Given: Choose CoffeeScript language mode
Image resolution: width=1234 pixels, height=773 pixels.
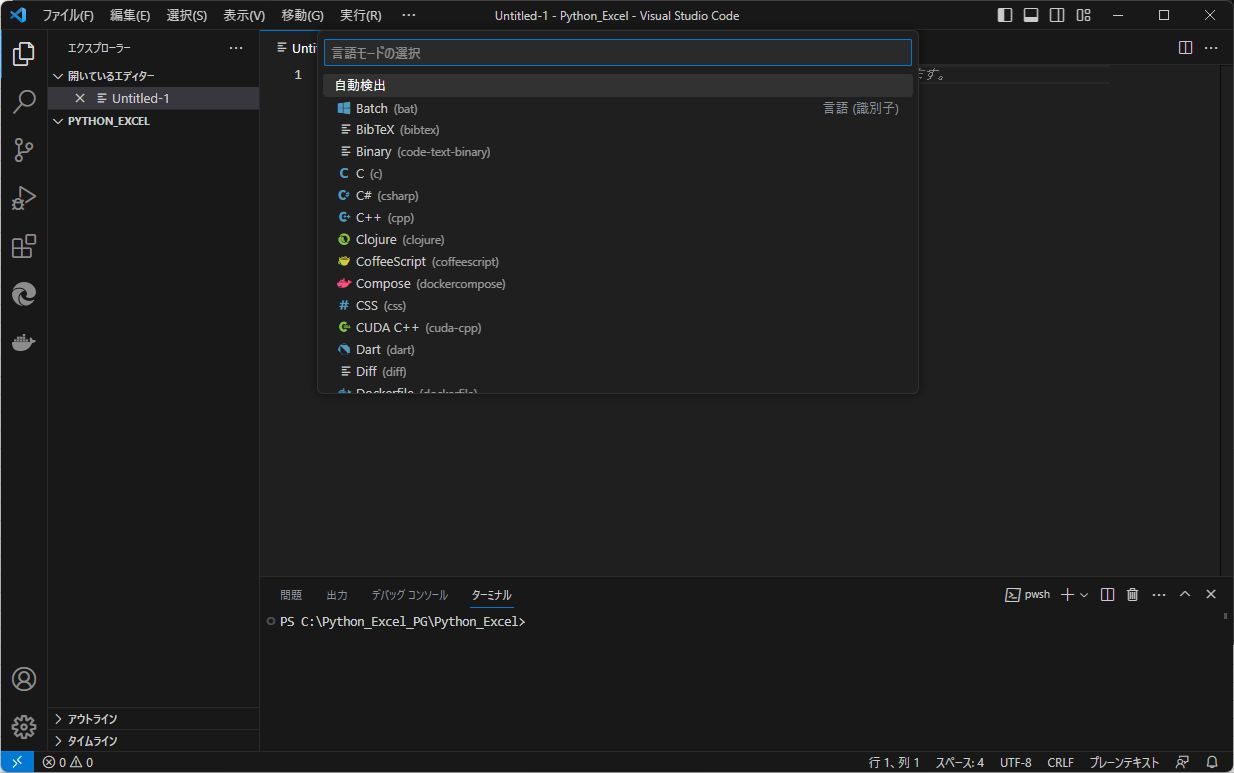Looking at the screenshot, I should click(x=618, y=262).
